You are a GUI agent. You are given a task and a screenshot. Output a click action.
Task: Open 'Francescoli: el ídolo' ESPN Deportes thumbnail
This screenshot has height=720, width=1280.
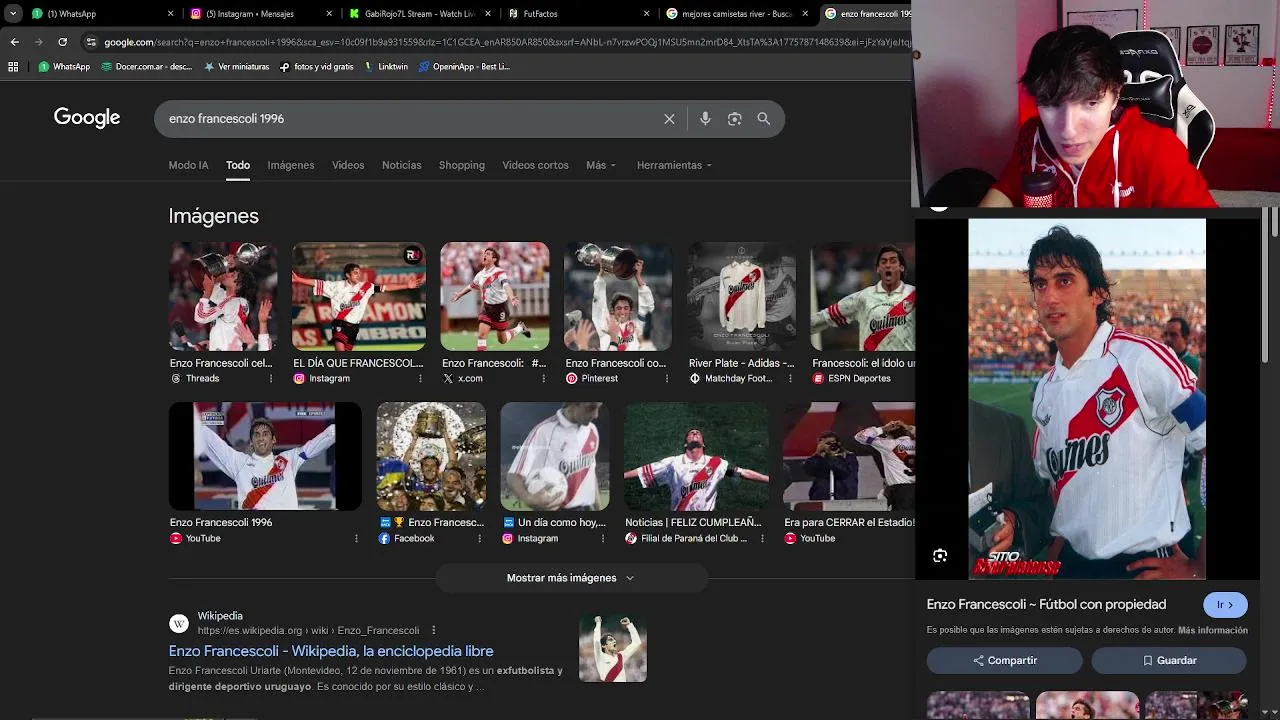tap(863, 296)
